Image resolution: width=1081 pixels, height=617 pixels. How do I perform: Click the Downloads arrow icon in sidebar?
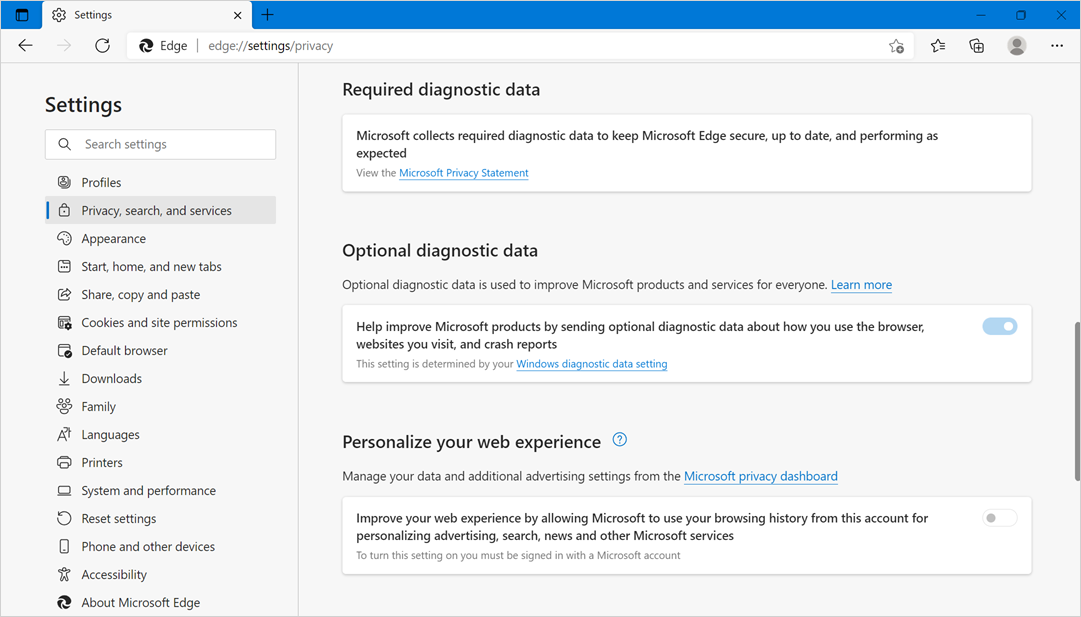[x=63, y=378]
